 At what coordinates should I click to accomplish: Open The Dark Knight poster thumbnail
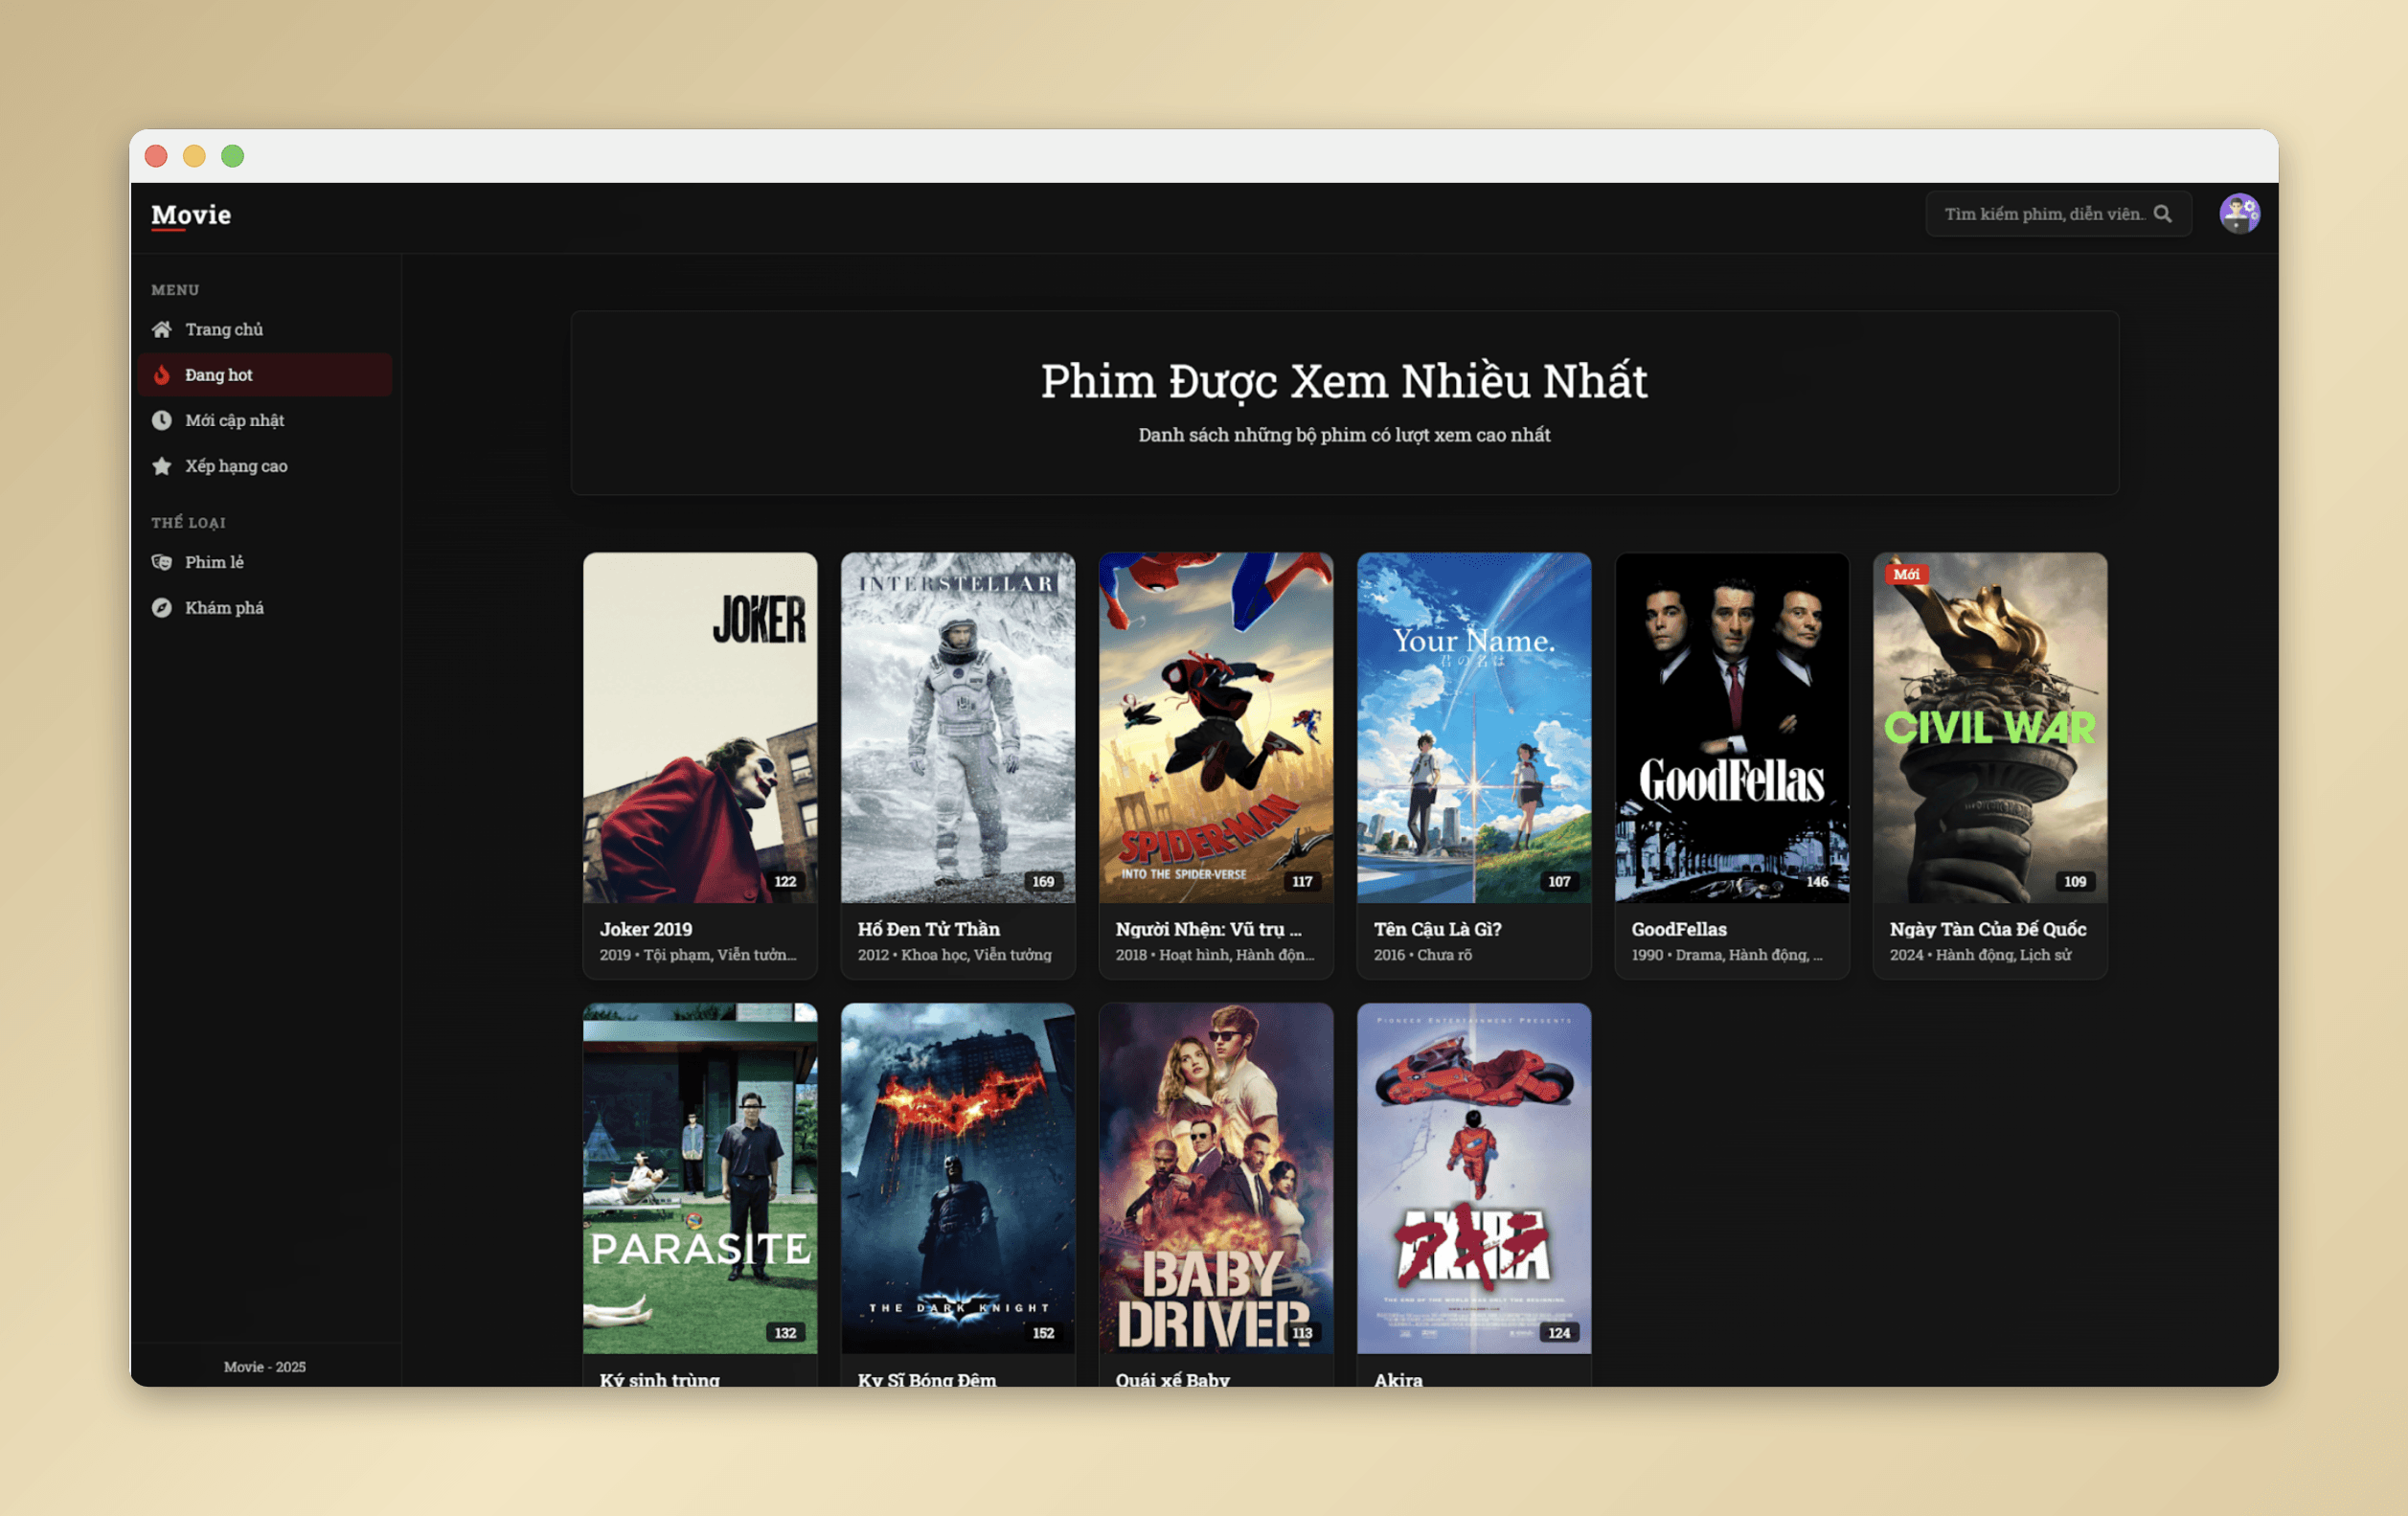958,1179
